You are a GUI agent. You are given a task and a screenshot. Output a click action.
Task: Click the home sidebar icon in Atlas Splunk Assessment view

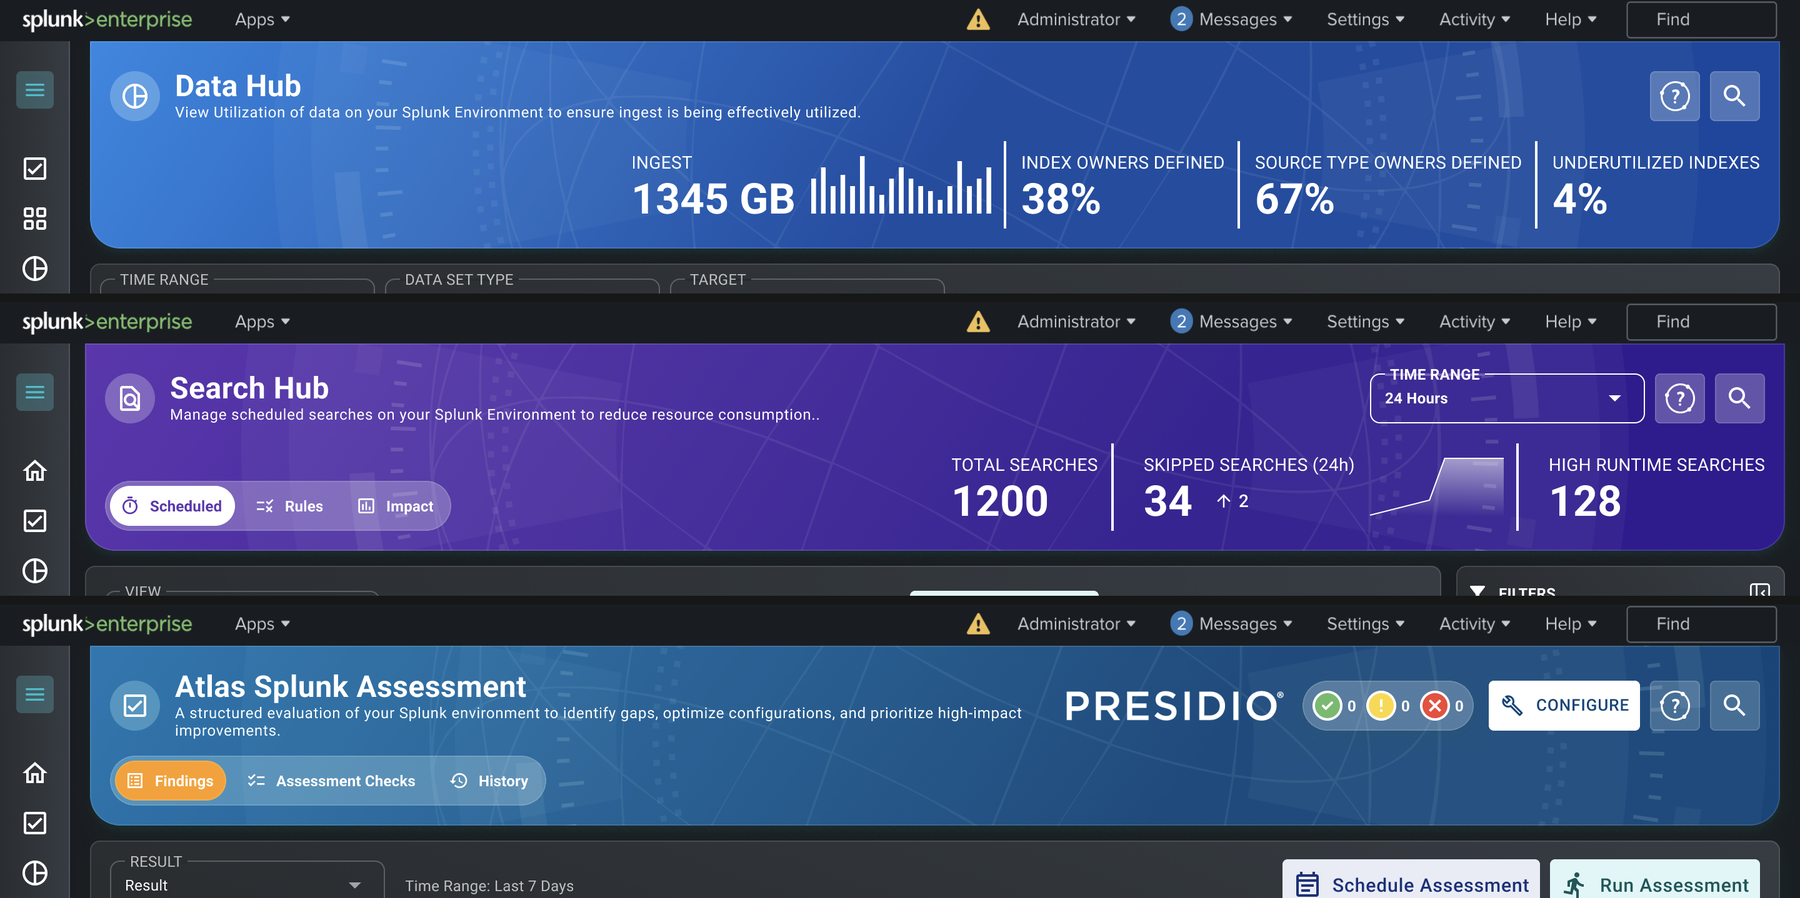(35, 773)
